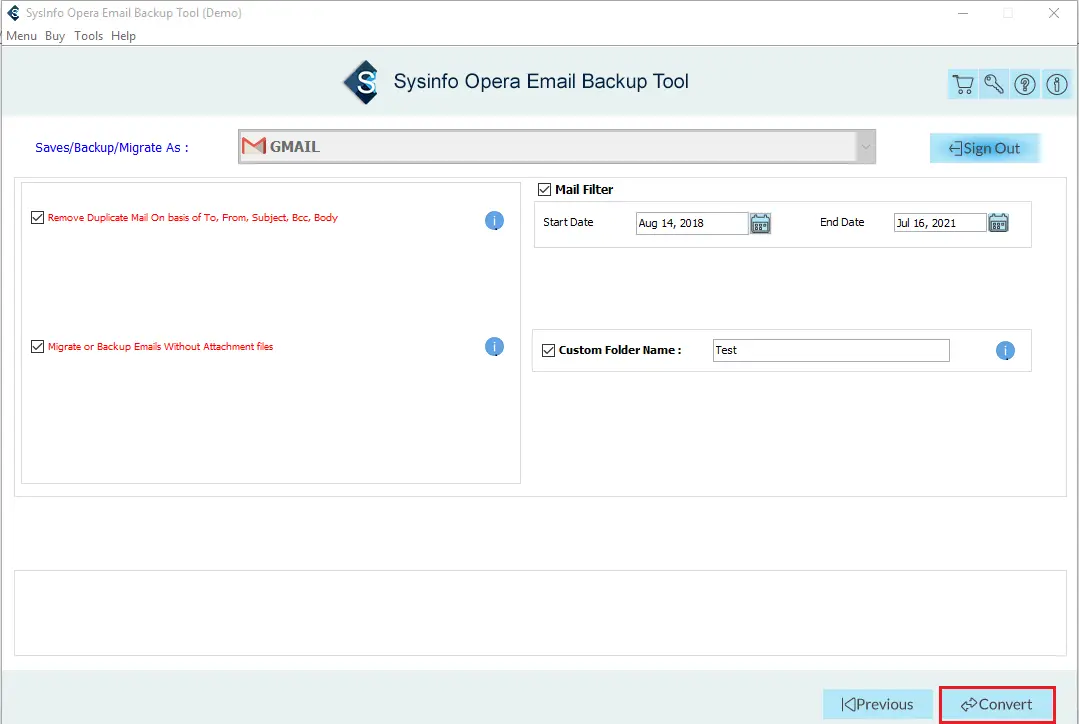The height and width of the screenshot is (724, 1079).
Task: Uncheck Remove Duplicate Mail checkbox
Action: click(38, 218)
